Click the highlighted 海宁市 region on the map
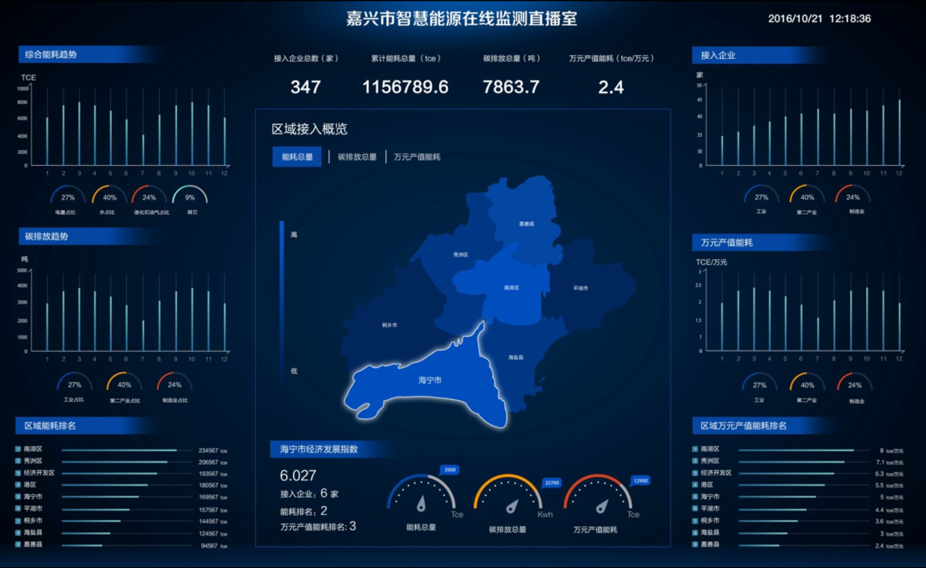This screenshot has width=926, height=568. [x=429, y=381]
